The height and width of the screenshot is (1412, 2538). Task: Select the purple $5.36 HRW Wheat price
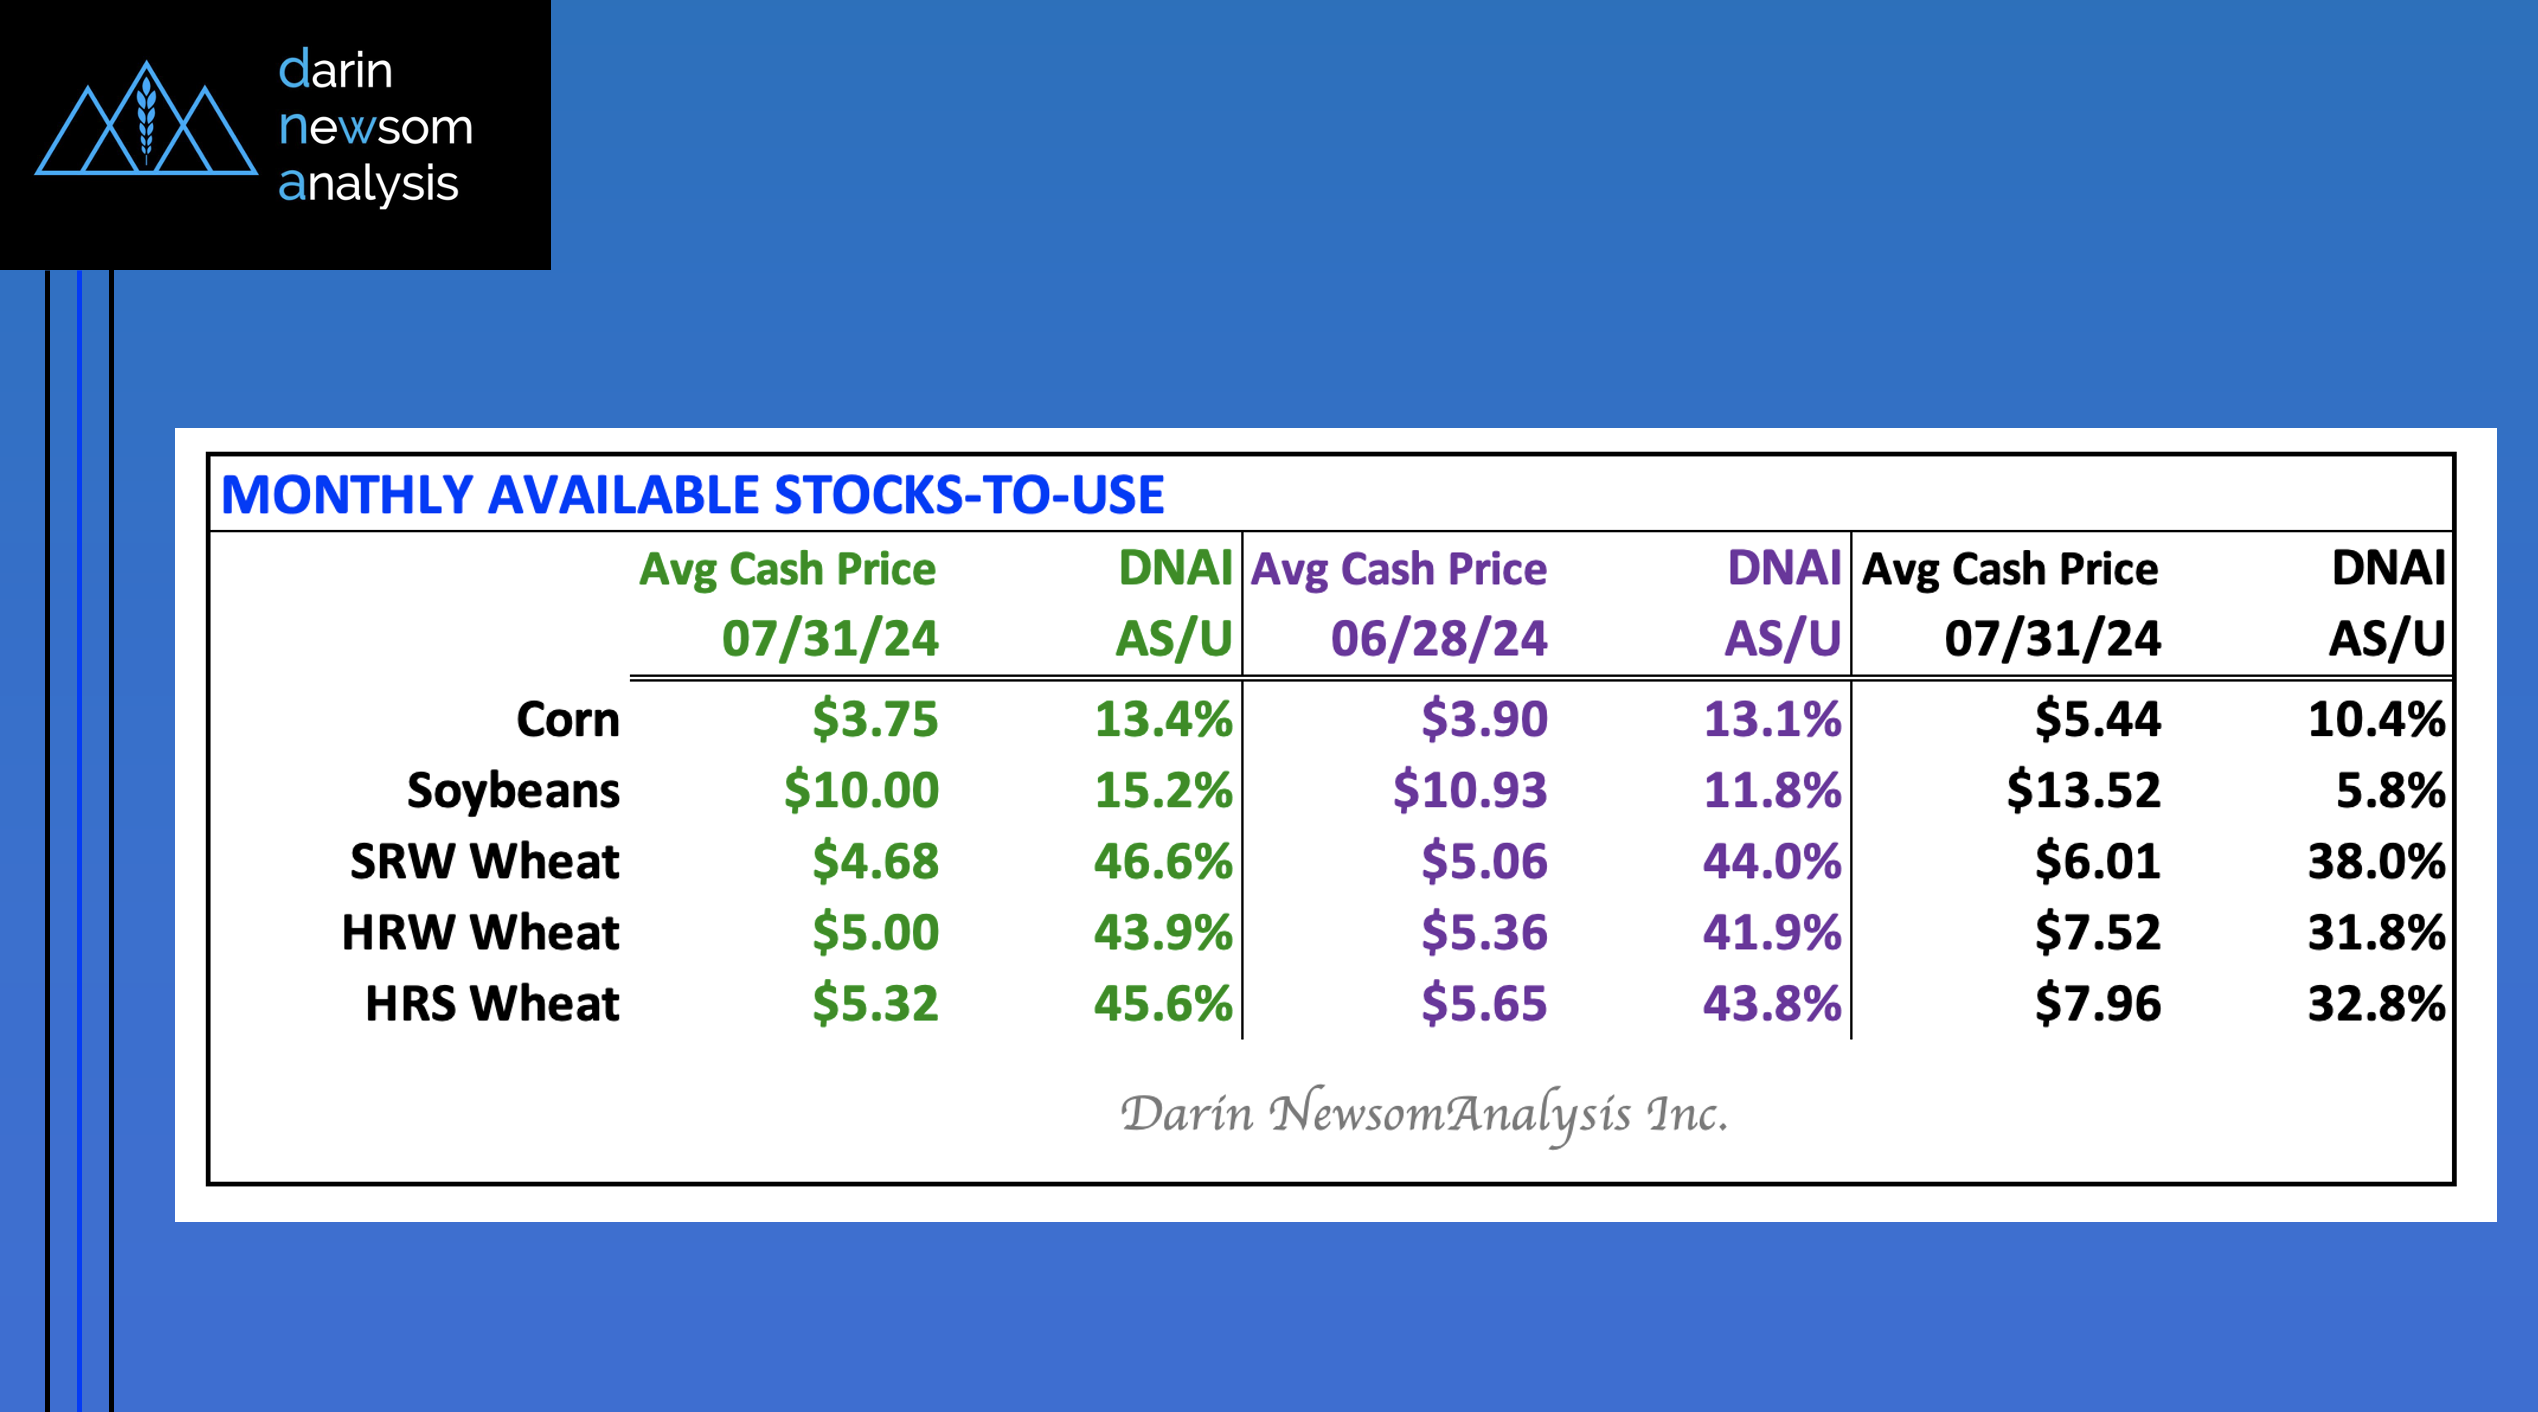tap(1484, 932)
